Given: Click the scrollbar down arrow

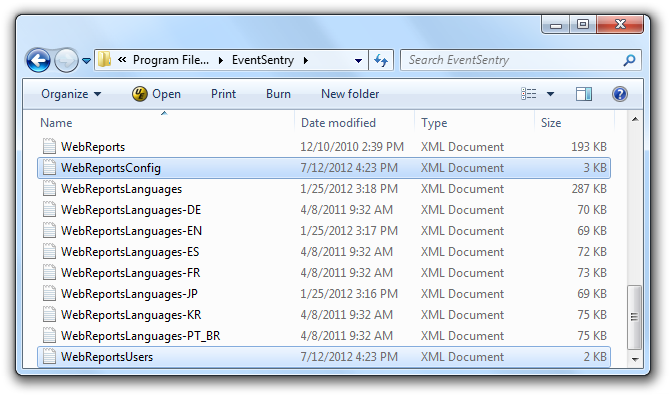Looking at the screenshot, I should (x=635, y=359).
